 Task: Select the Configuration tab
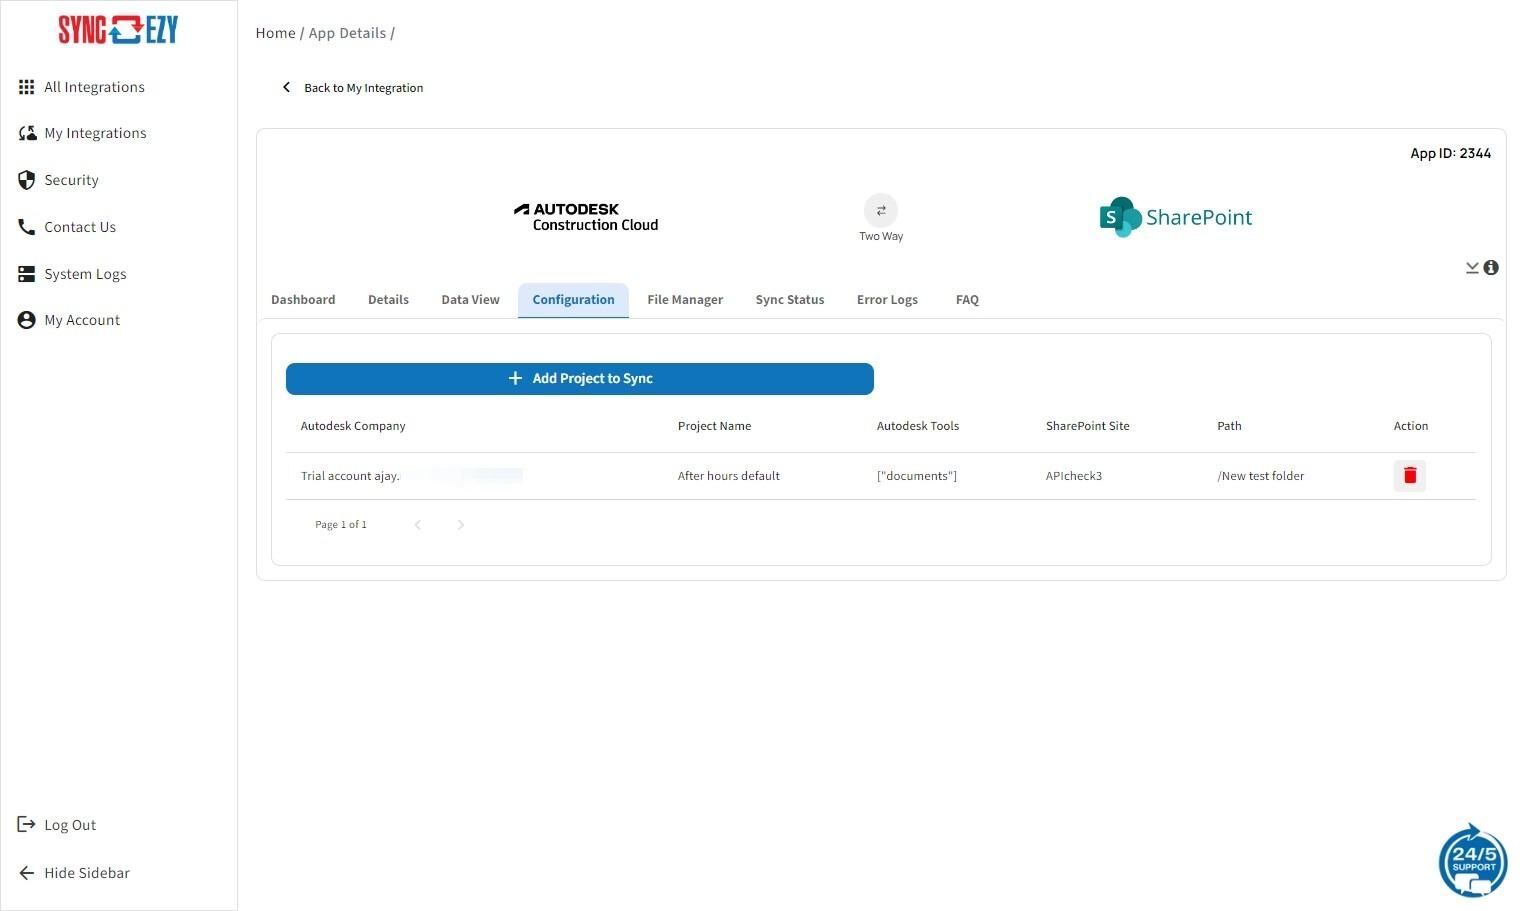(573, 300)
